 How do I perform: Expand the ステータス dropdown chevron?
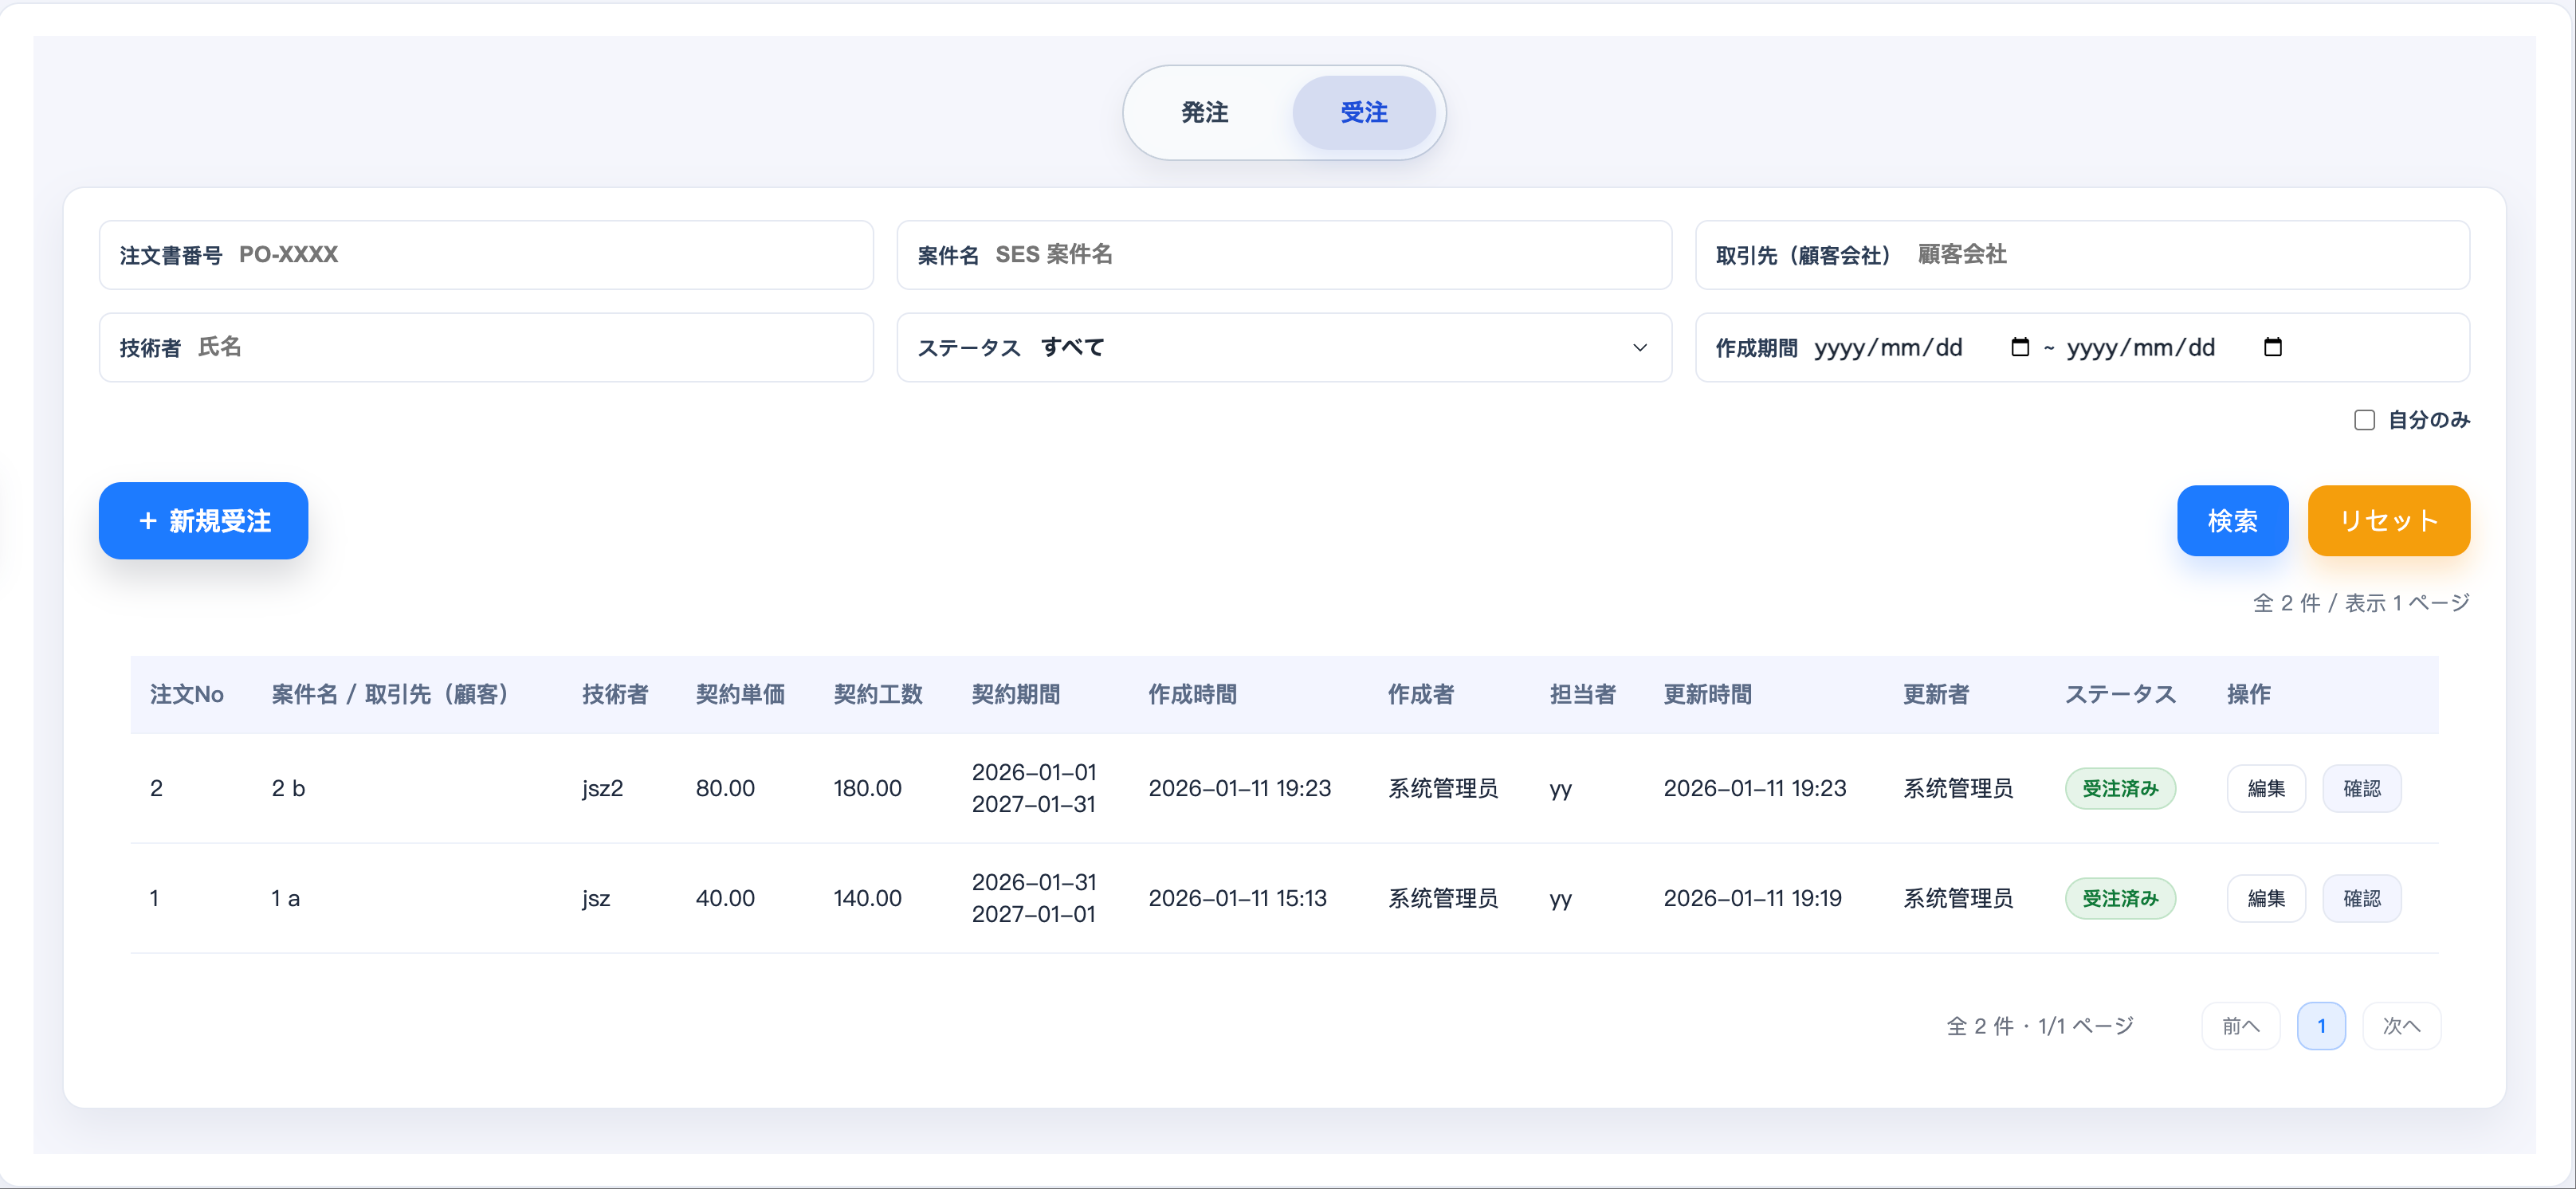click(1640, 348)
